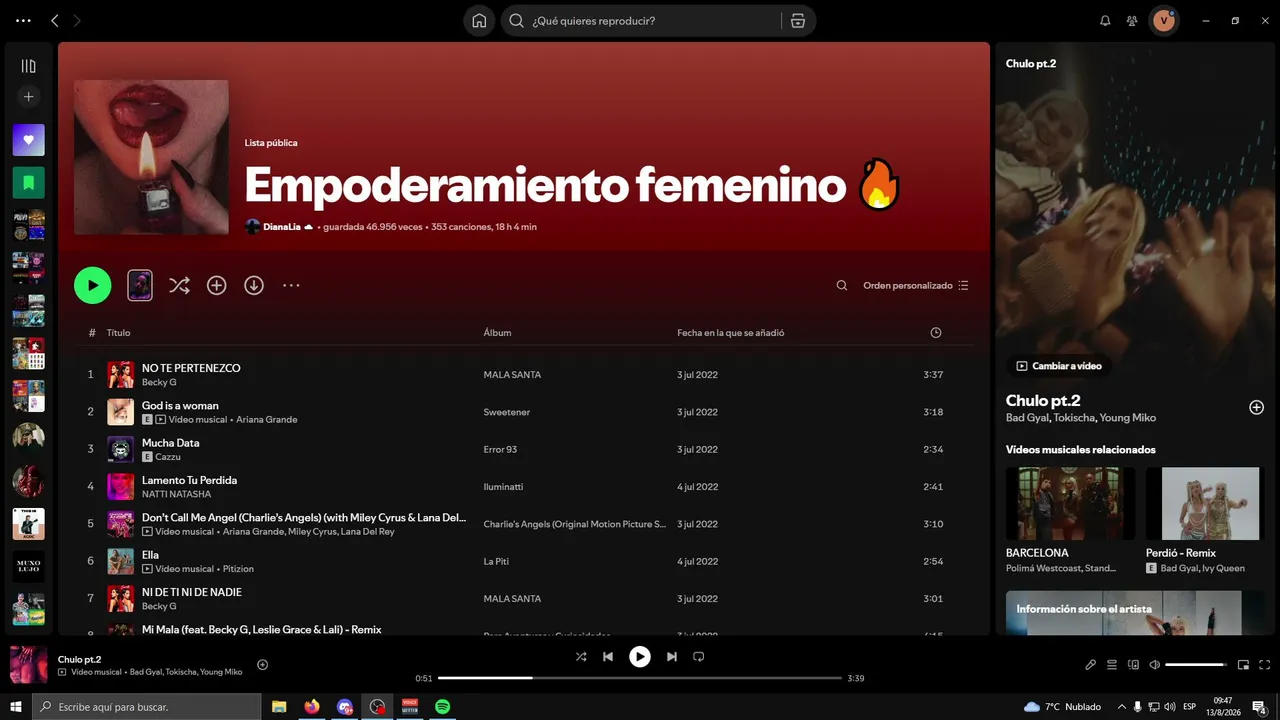Viewport: 1280px width, 720px height.
Task: Toggle repeat in the bottom player bar
Action: pyautogui.click(x=699, y=657)
